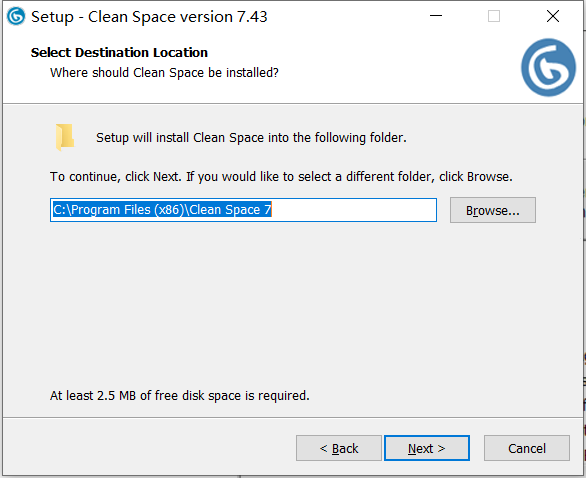Click the large Clean Space swirl logo
The width and height of the screenshot is (586, 478).
[x=548, y=67]
